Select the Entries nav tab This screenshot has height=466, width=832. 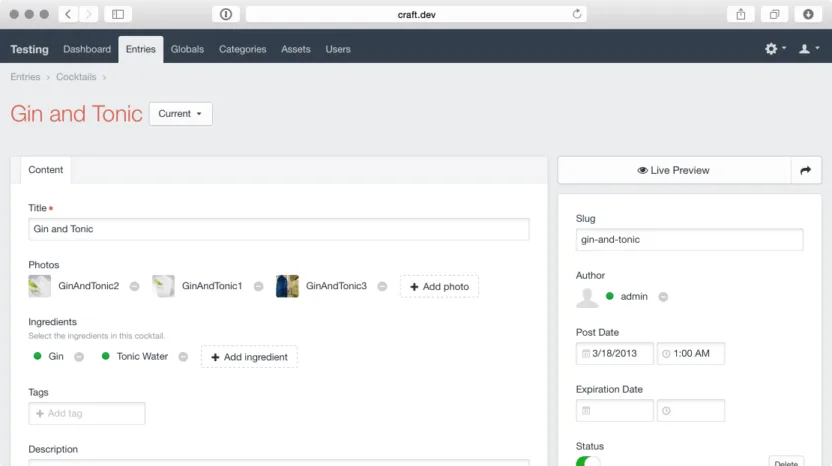tap(141, 49)
